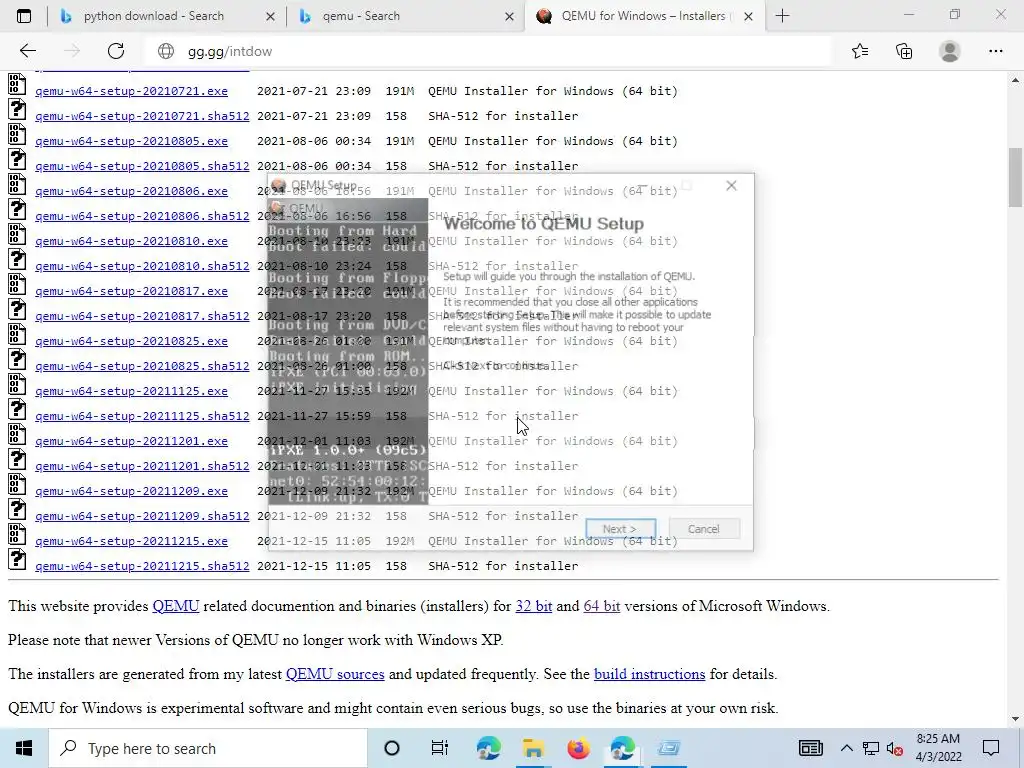This screenshot has height=768, width=1024.
Task: Click unknown file icon beside 20210721.sha512
Action: coord(17,110)
